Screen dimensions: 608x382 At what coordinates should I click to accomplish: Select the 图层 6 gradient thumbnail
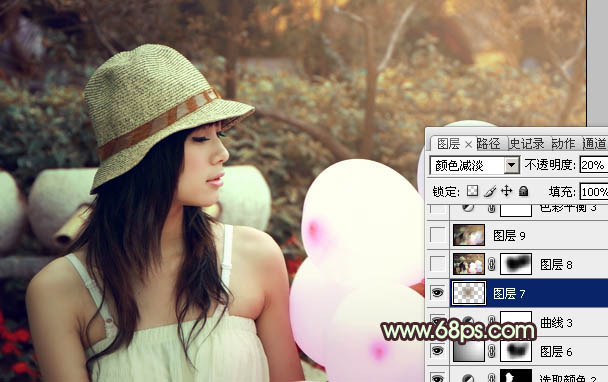(x=469, y=351)
